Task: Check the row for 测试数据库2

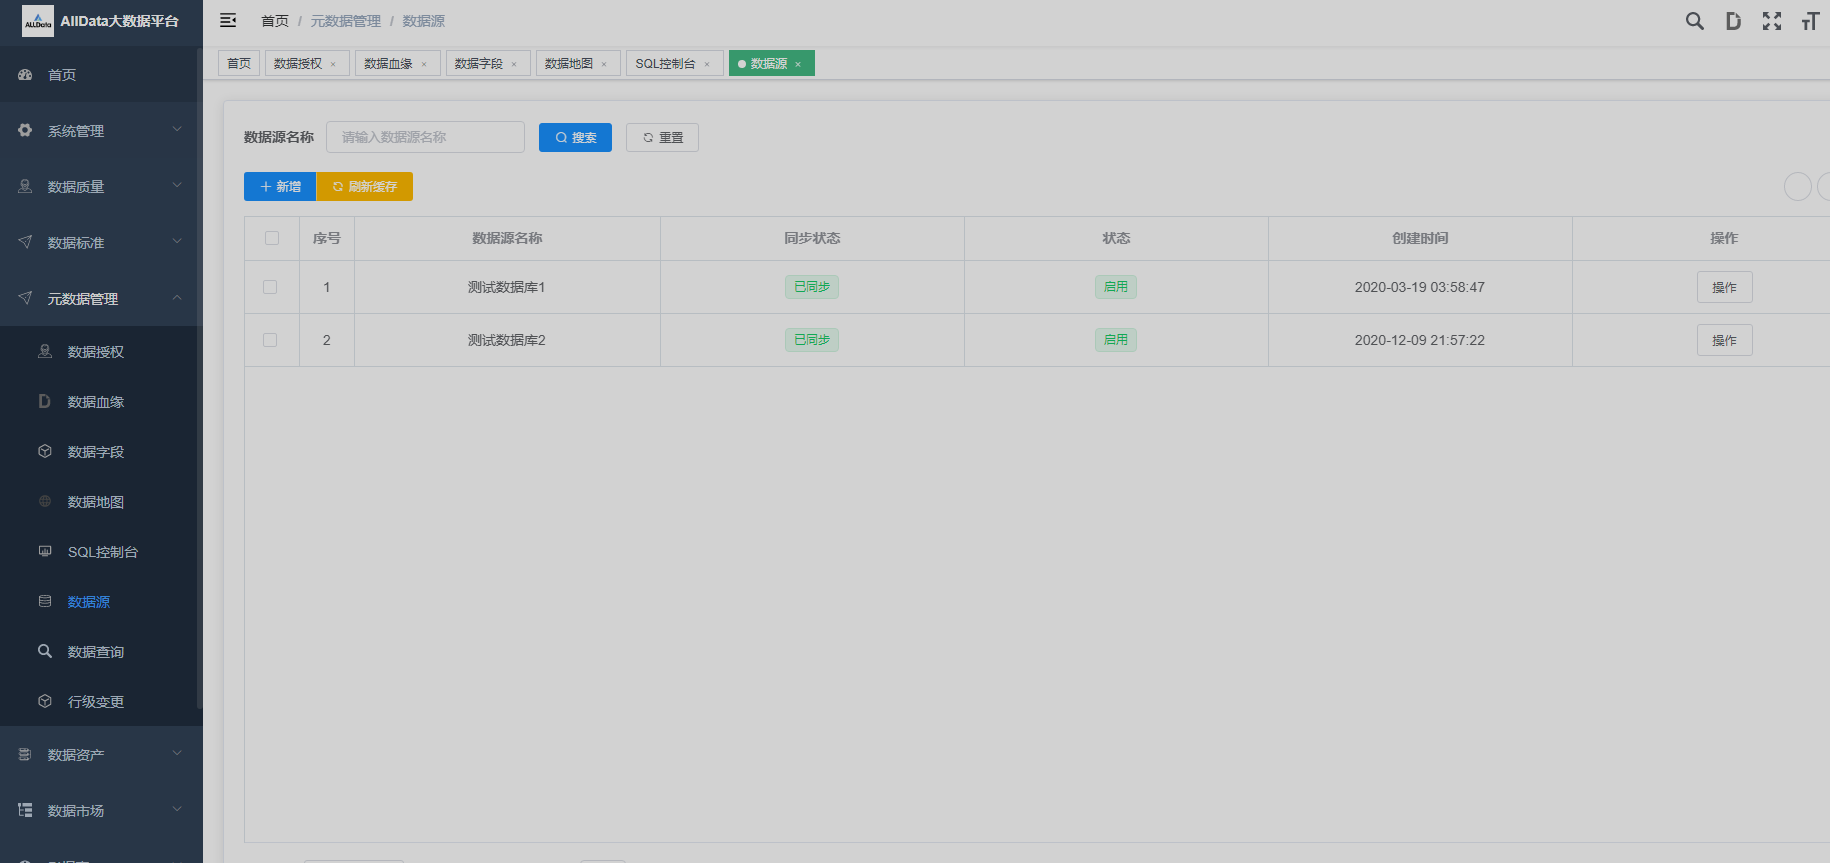Action: [x=270, y=340]
